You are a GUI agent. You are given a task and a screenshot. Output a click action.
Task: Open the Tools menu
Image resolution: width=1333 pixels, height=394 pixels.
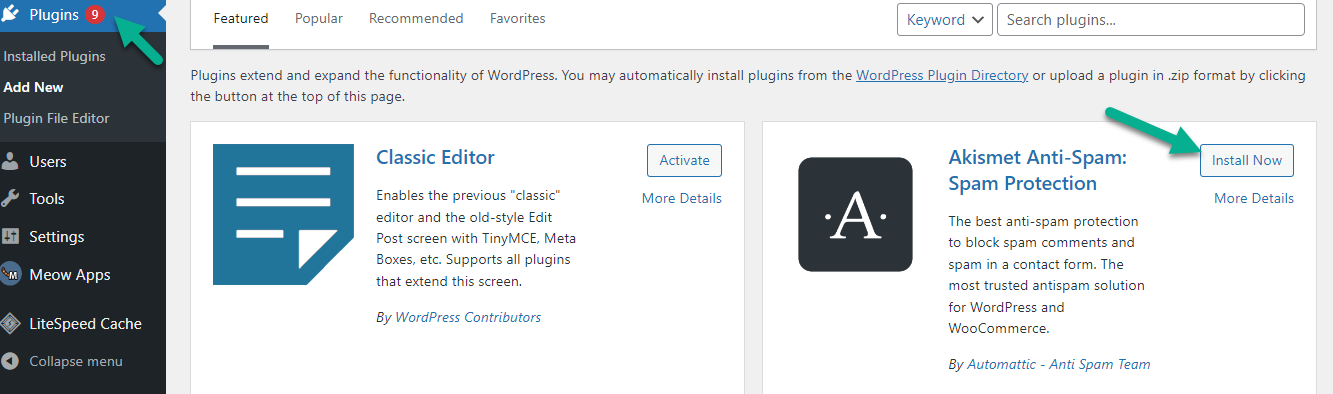coord(47,199)
